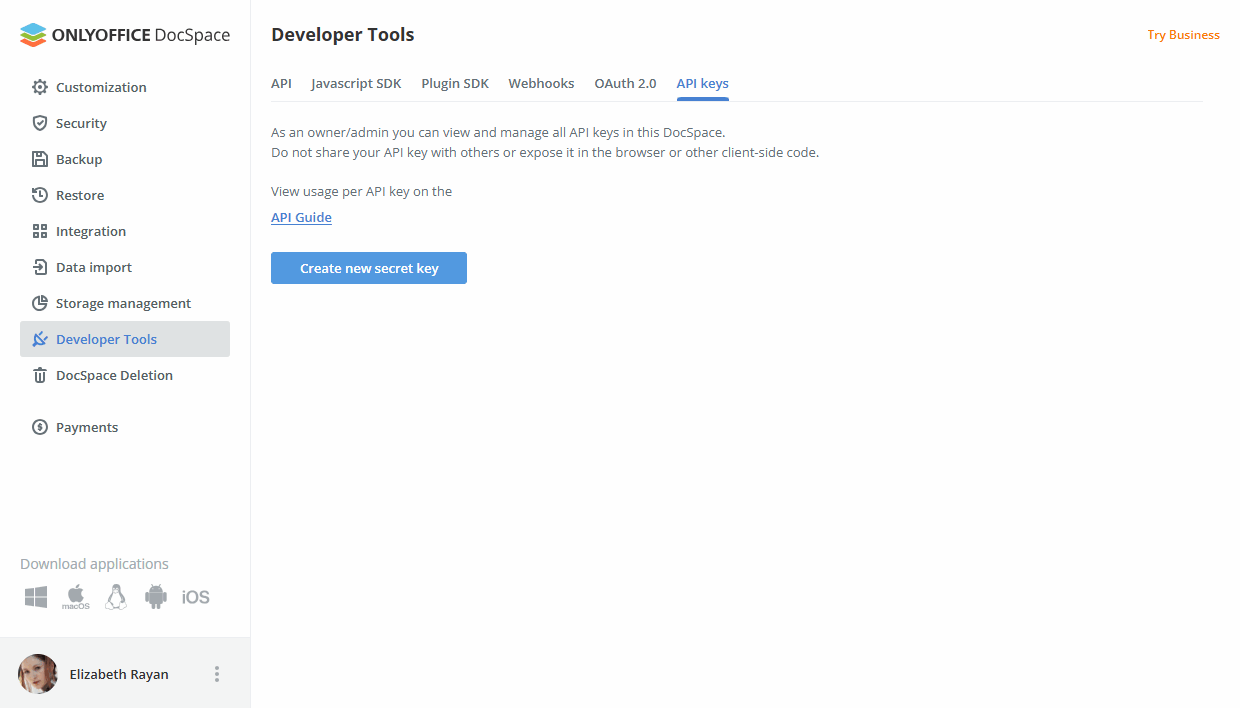Go to the Security settings
The image size is (1240, 708).
click(125, 123)
